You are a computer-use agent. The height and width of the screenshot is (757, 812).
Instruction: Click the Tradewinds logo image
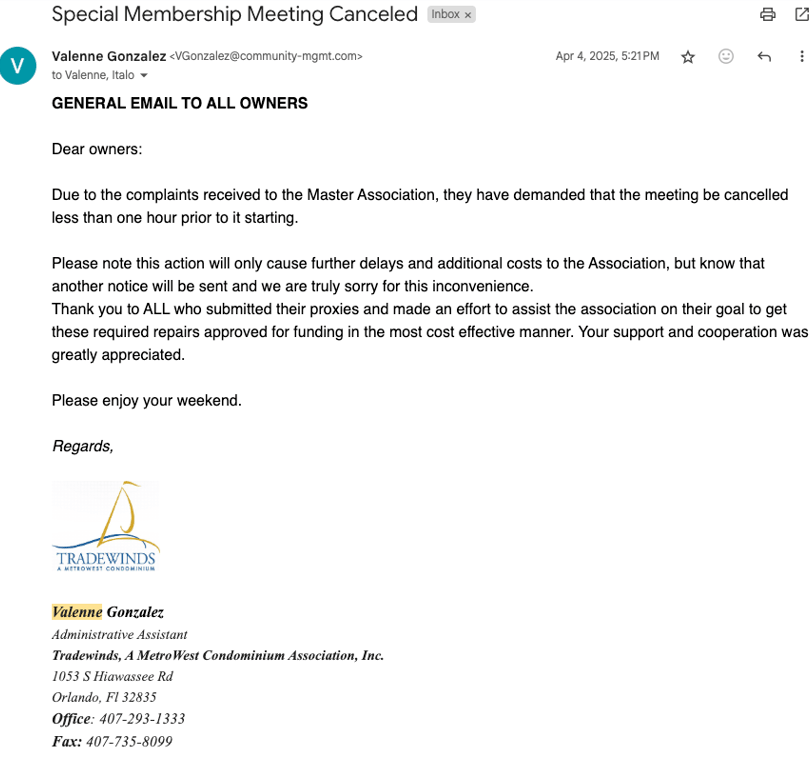(x=106, y=526)
